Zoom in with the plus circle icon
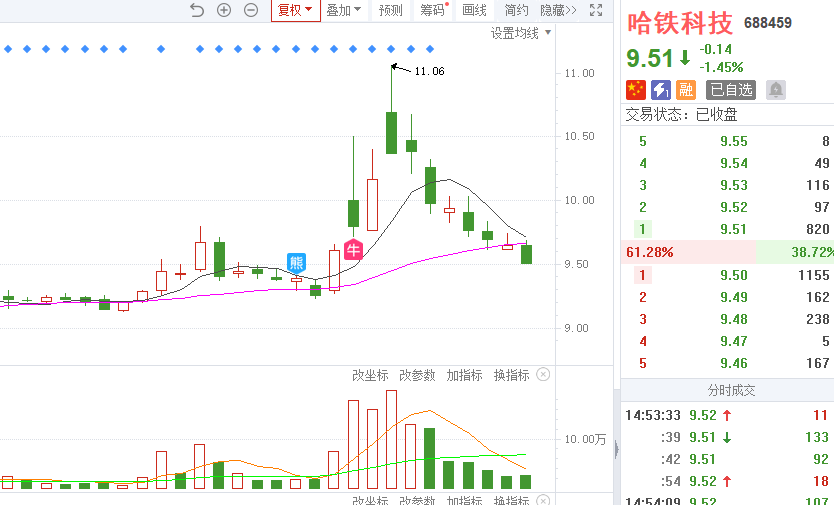Image resolution: width=834 pixels, height=505 pixels. (x=224, y=10)
